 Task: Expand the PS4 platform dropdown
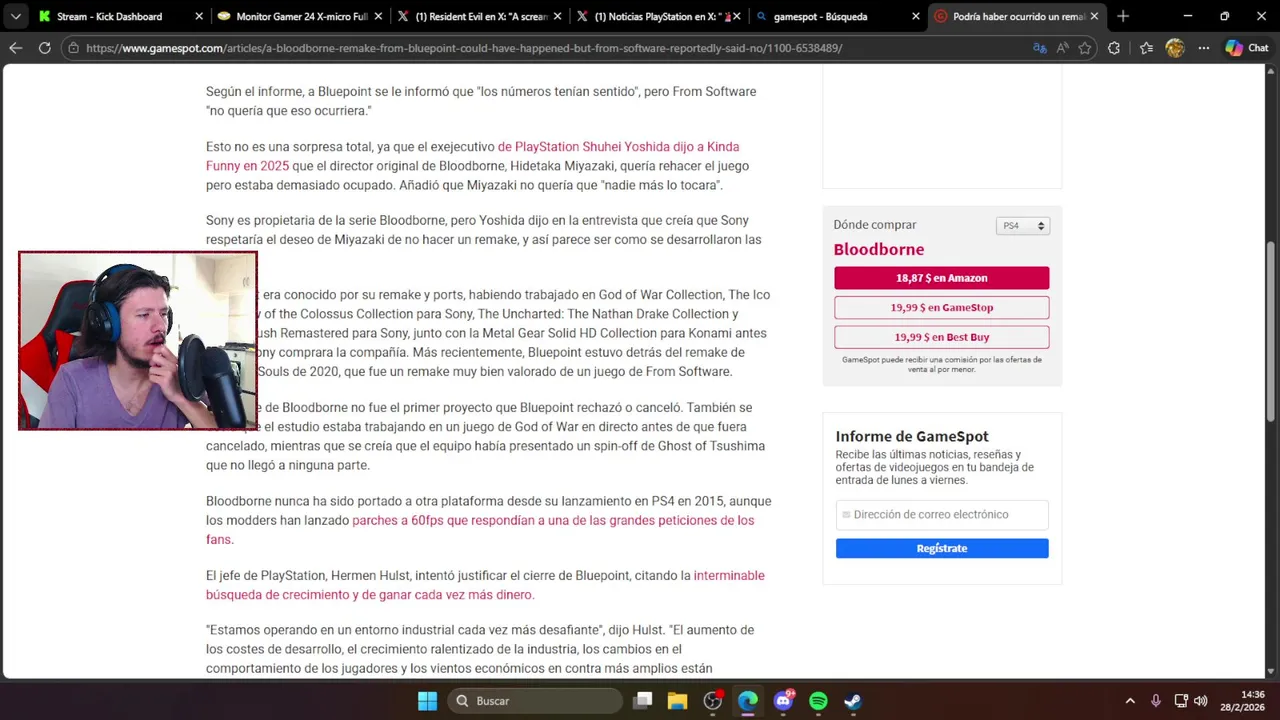(1023, 226)
